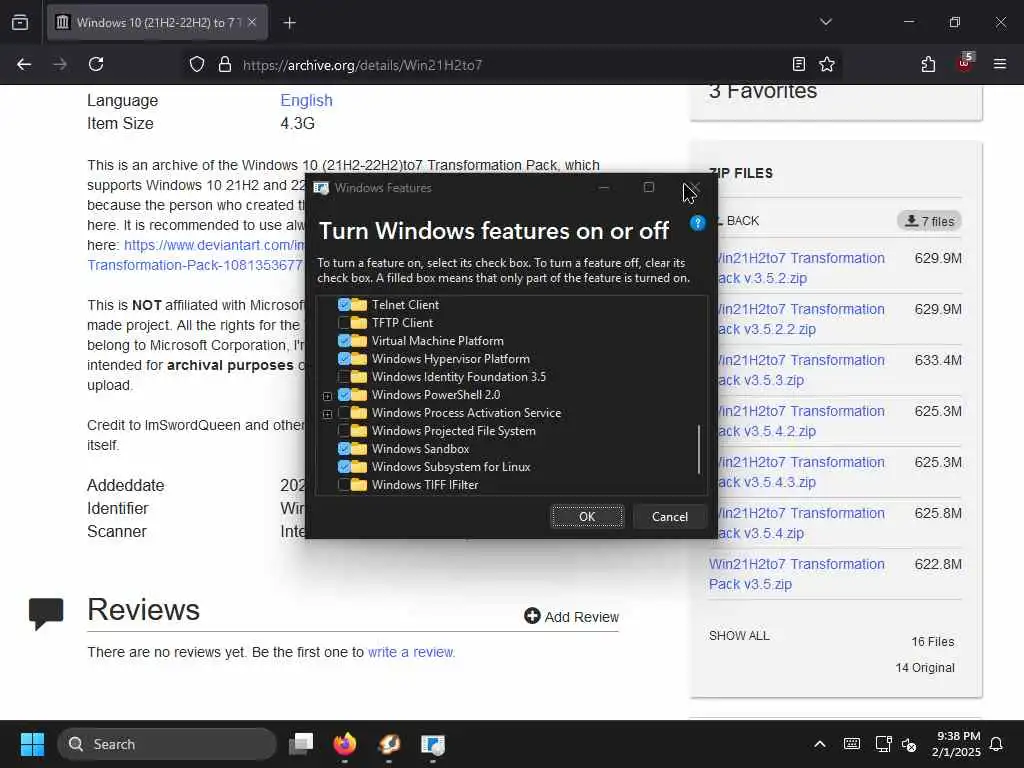Download Transformation Pack v3.5.4.zip

click(800, 523)
